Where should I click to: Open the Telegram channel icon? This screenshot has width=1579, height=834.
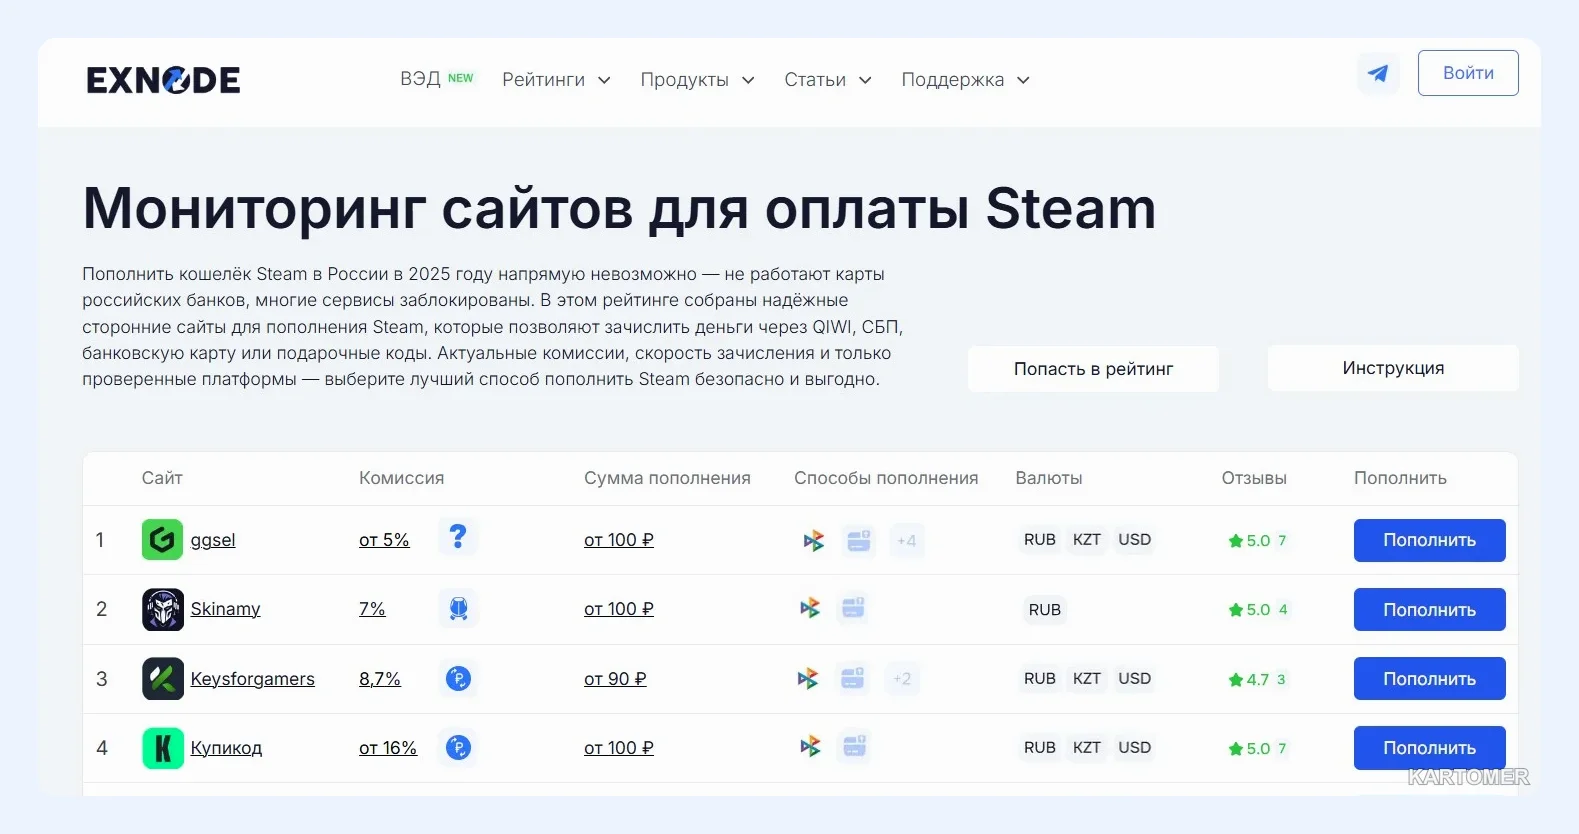coord(1378,73)
